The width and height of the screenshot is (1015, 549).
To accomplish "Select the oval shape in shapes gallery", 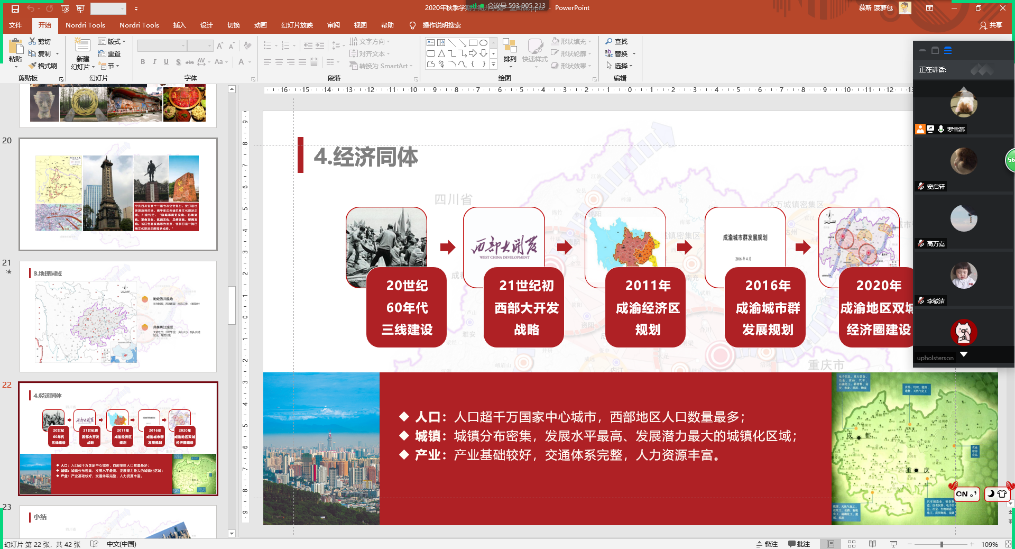I will click(x=484, y=43).
